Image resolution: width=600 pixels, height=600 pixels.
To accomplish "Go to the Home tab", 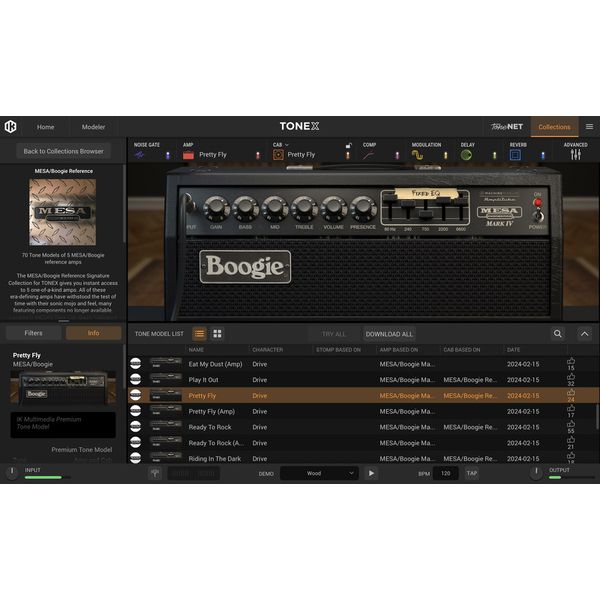I will (x=46, y=127).
